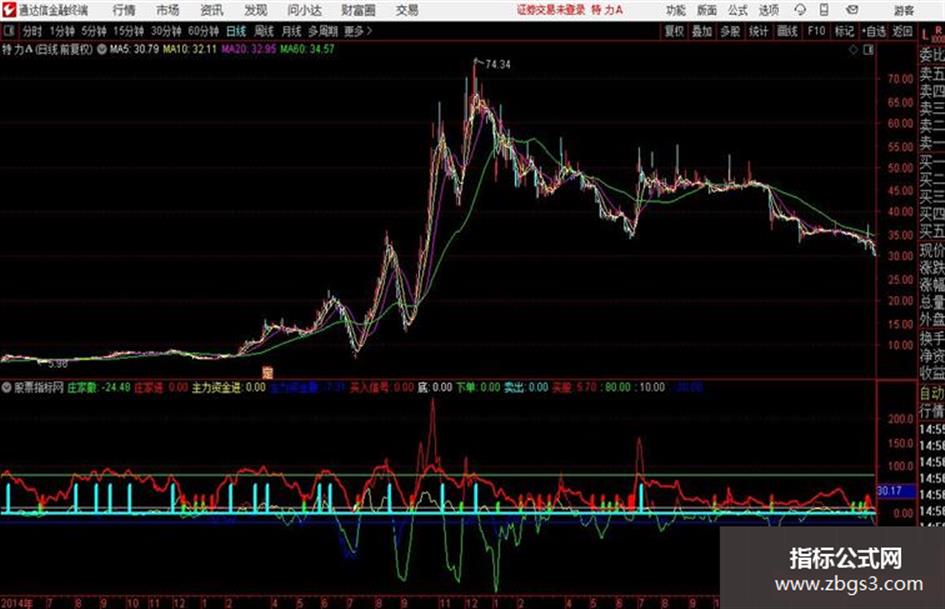
Task: Click the 特力A (日线 前复权) chart title
Action: point(47,49)
